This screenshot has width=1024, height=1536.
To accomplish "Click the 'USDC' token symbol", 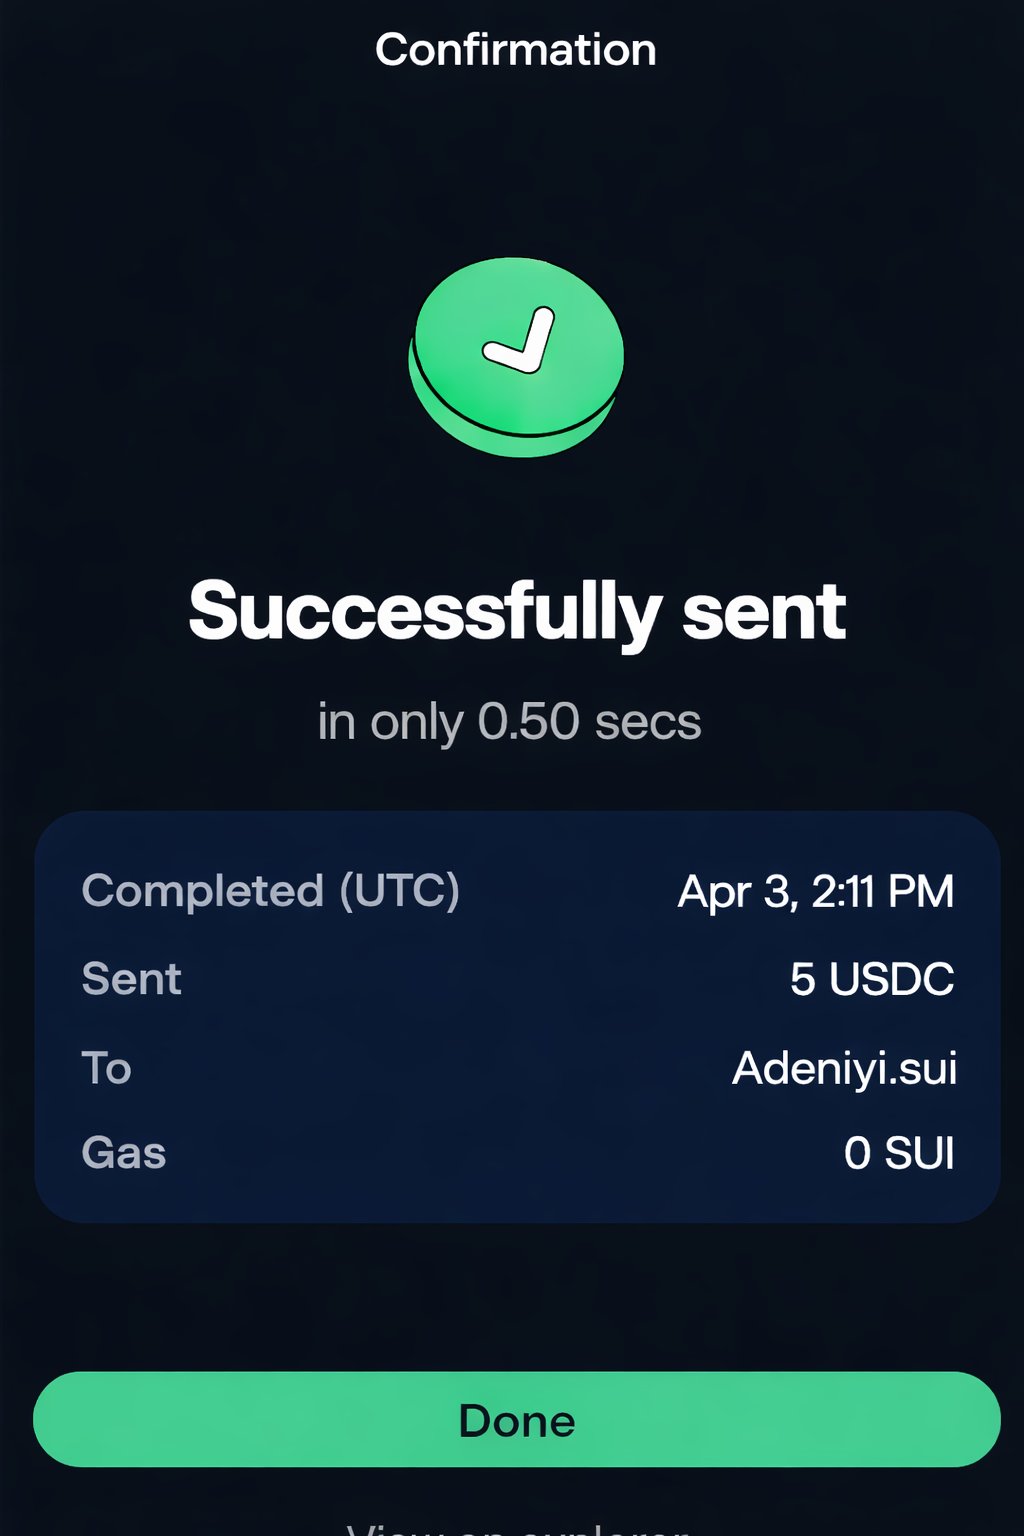I will [x=892, y=979].
